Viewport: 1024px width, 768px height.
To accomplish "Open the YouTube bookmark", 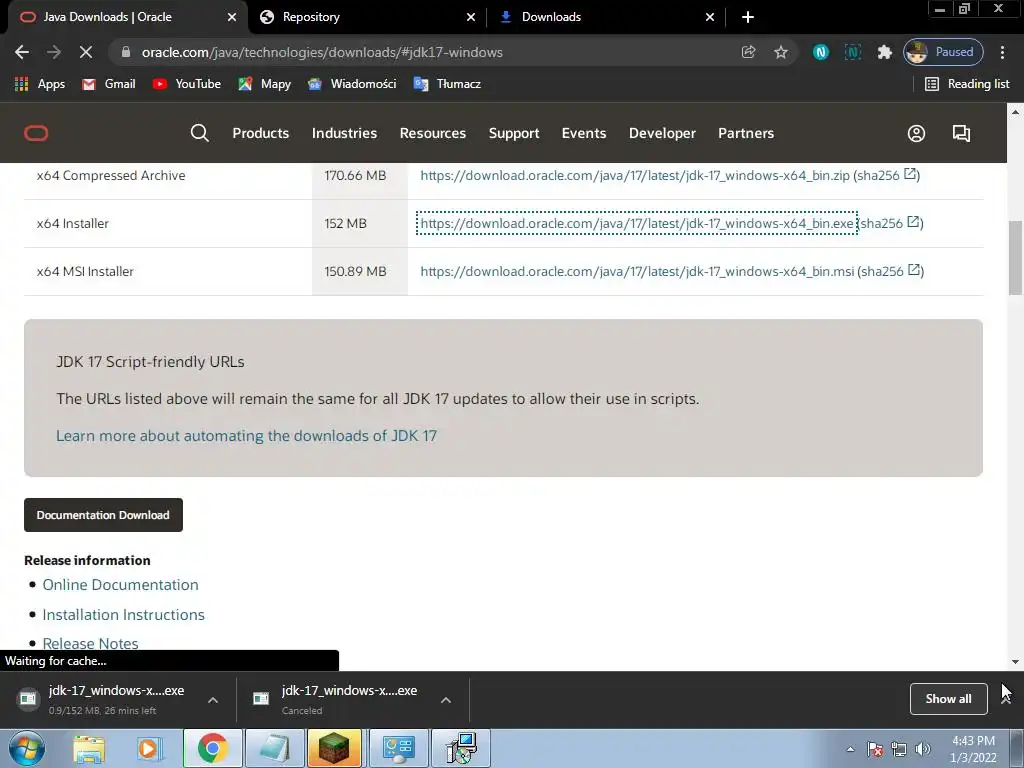I will [x=187, y=84].
